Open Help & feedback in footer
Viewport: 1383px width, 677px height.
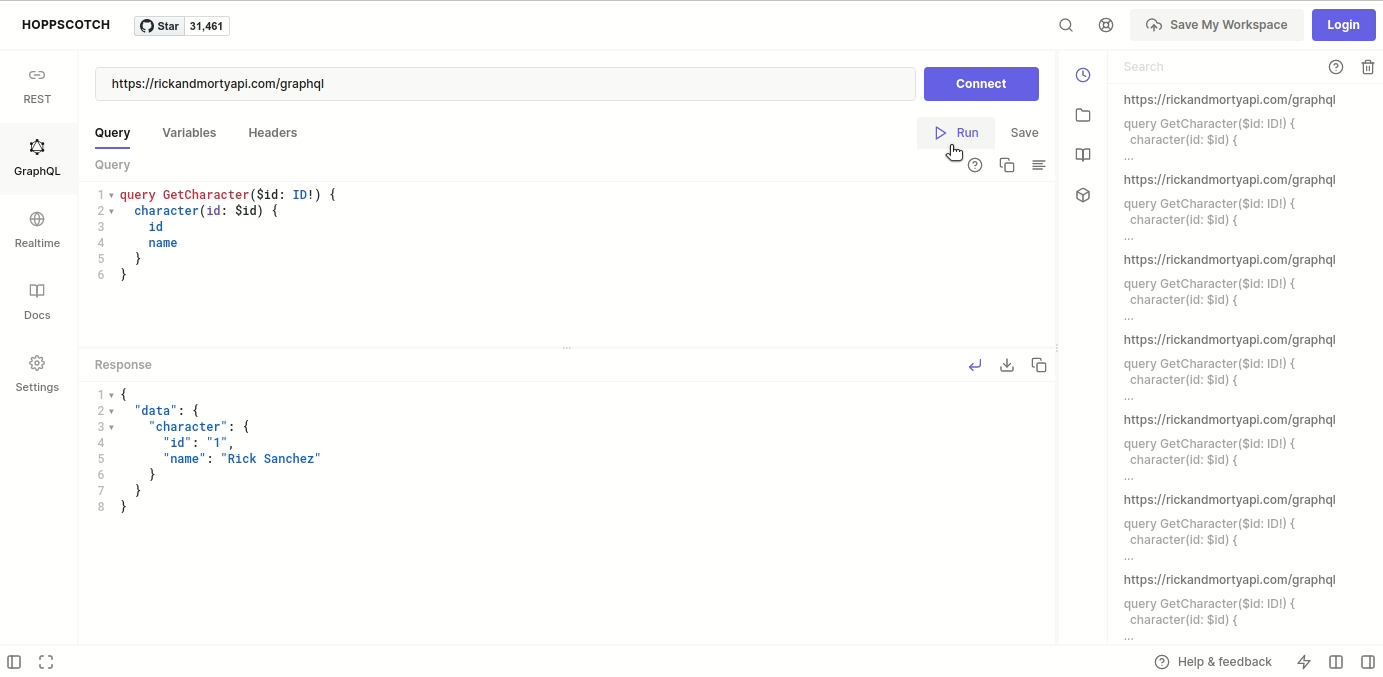click(1213, 662)
